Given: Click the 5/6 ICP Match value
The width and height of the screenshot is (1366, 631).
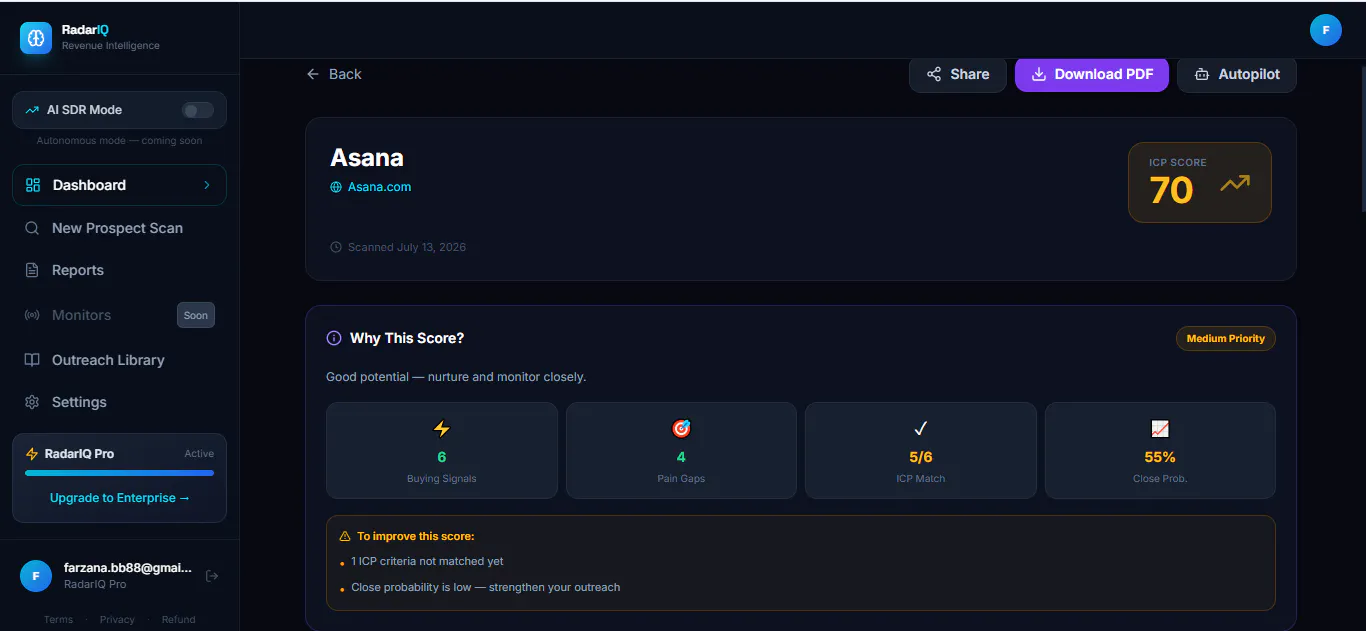Looking at the screenshot, I should pos(921,457).
